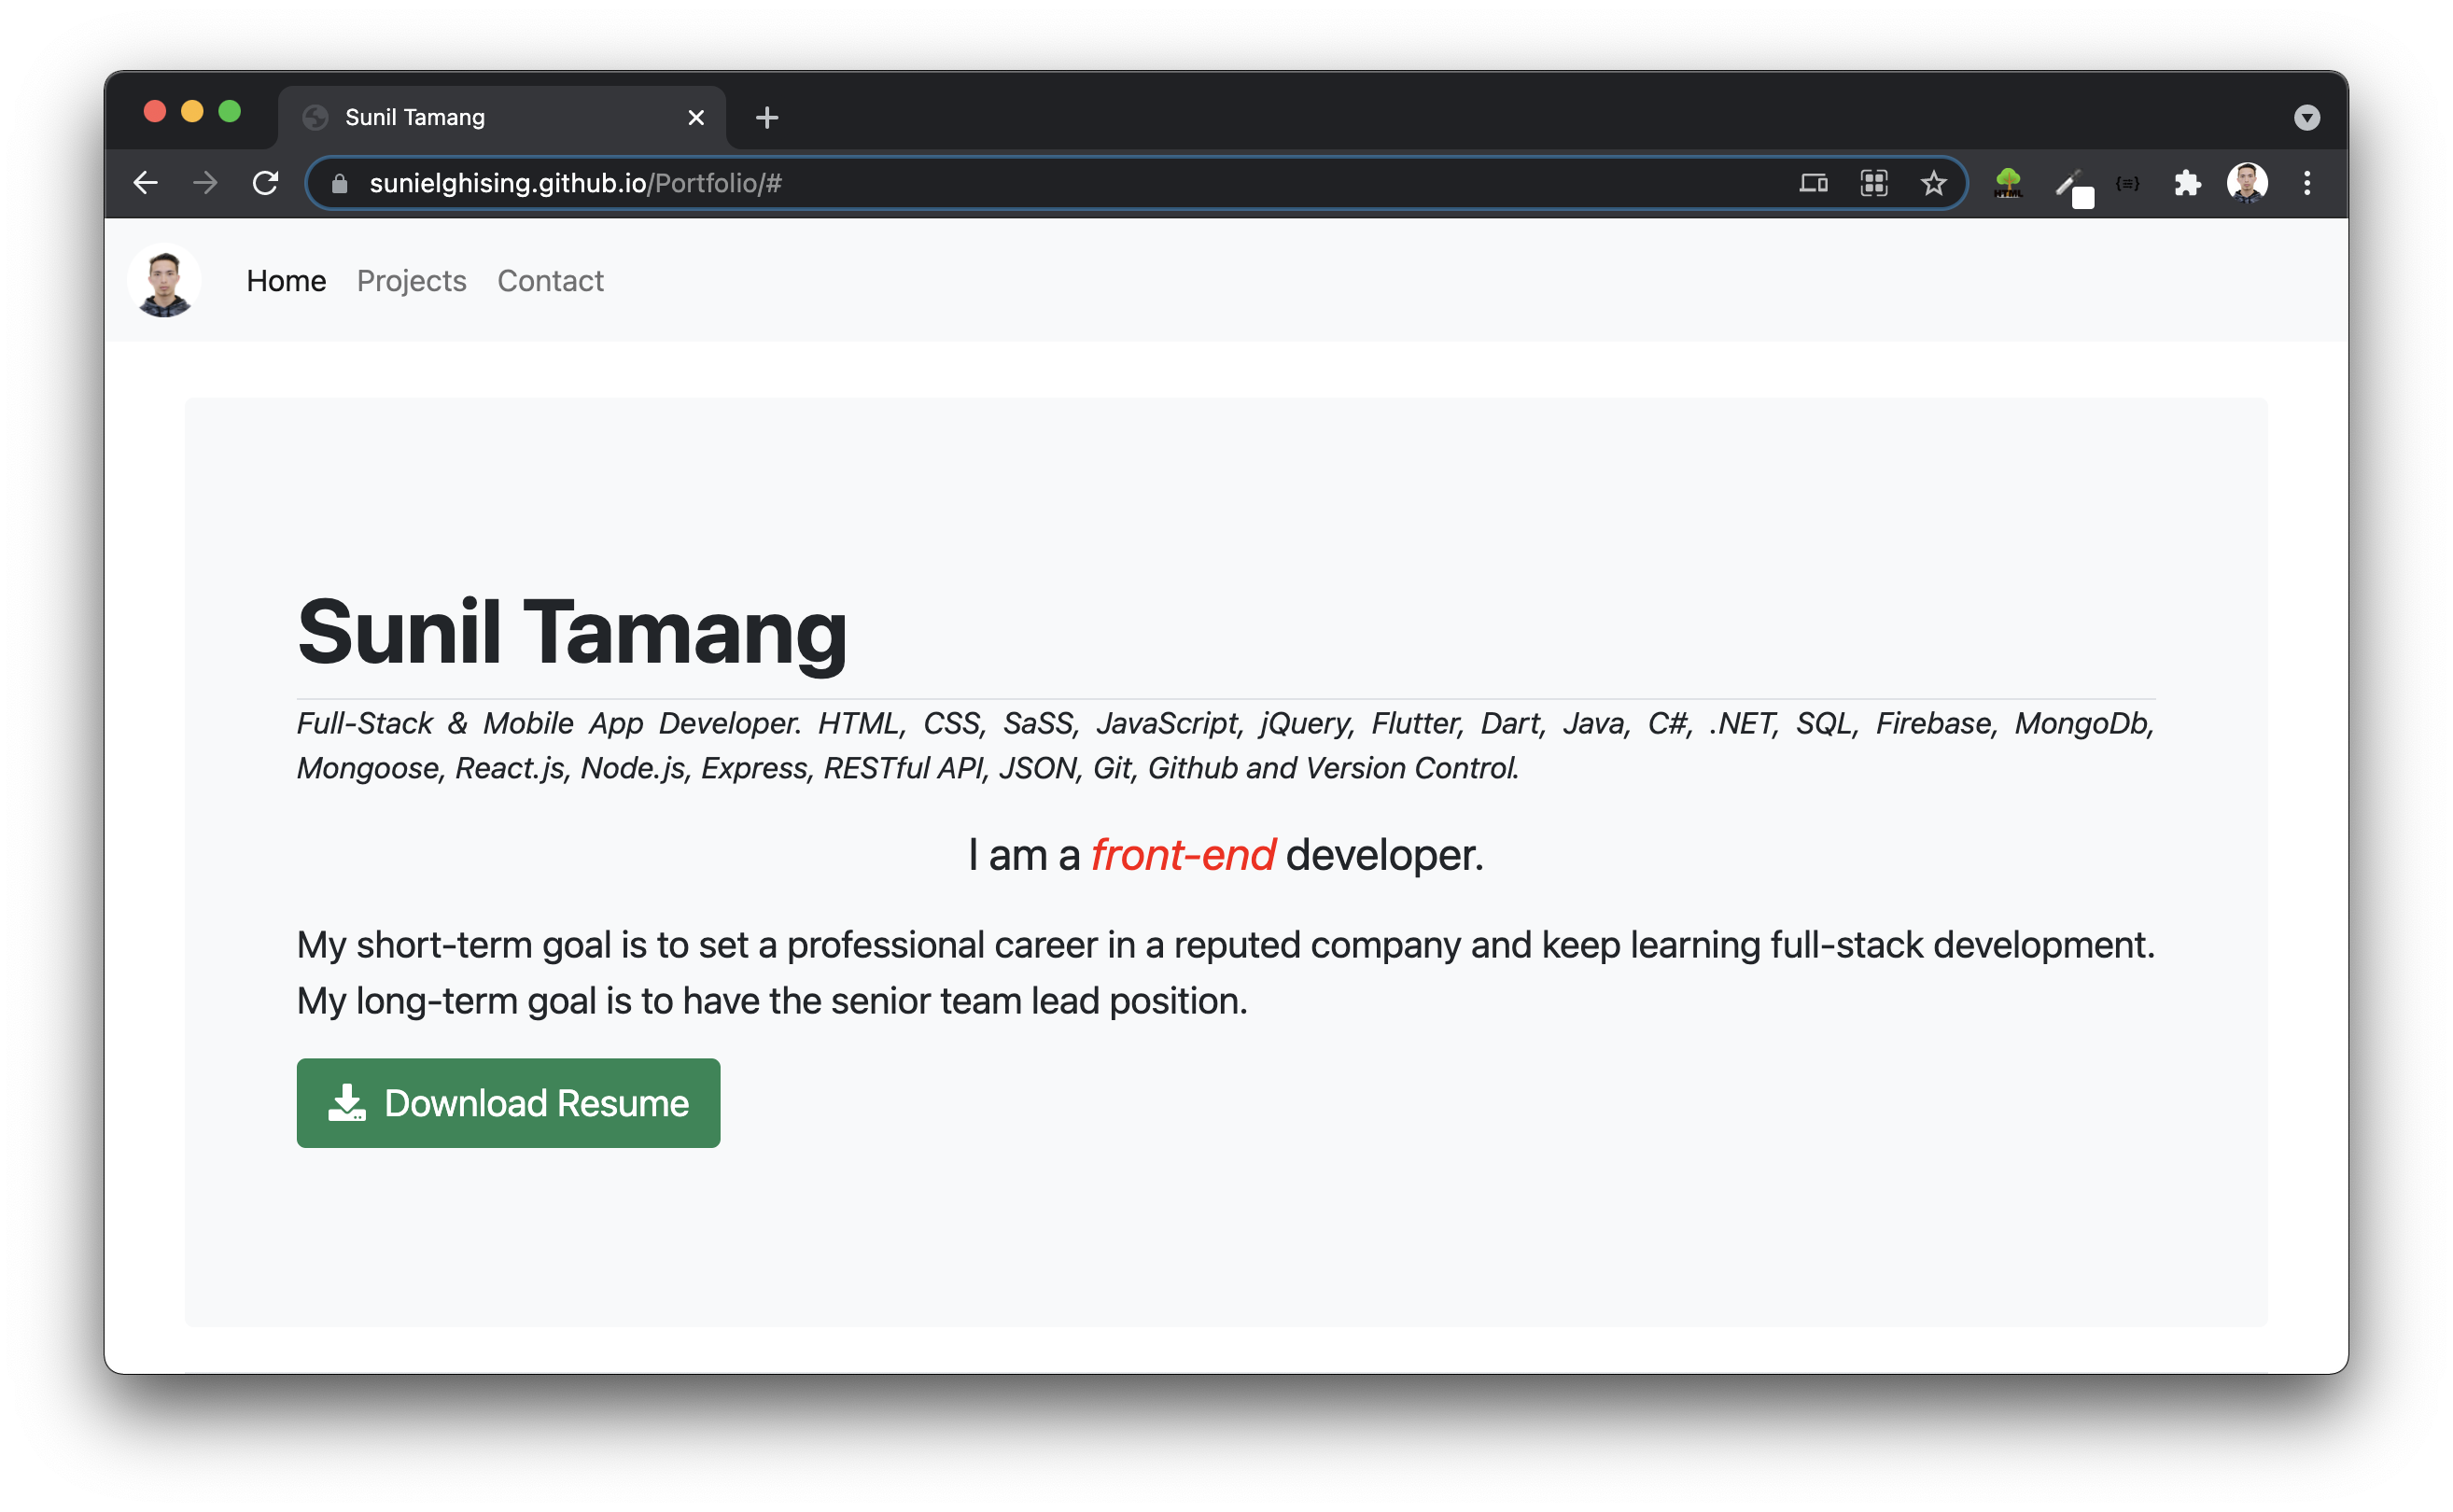Screen dimensions: 2453x1512
Task: Select the Home navigation link
Action: pos(286,281)
